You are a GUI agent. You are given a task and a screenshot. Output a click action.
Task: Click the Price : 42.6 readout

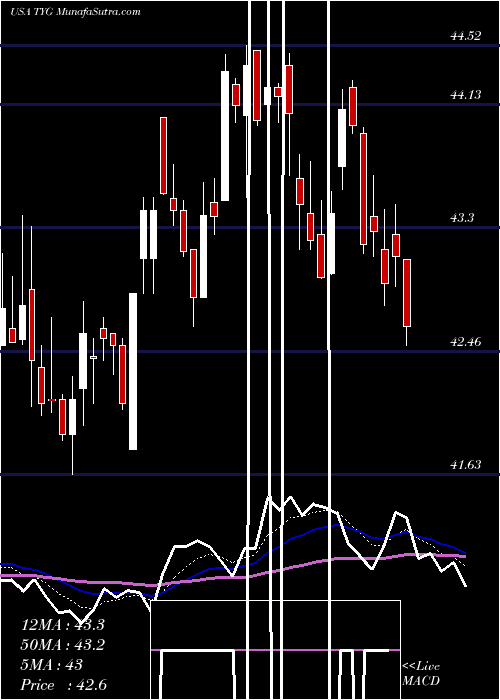[64, 685]
